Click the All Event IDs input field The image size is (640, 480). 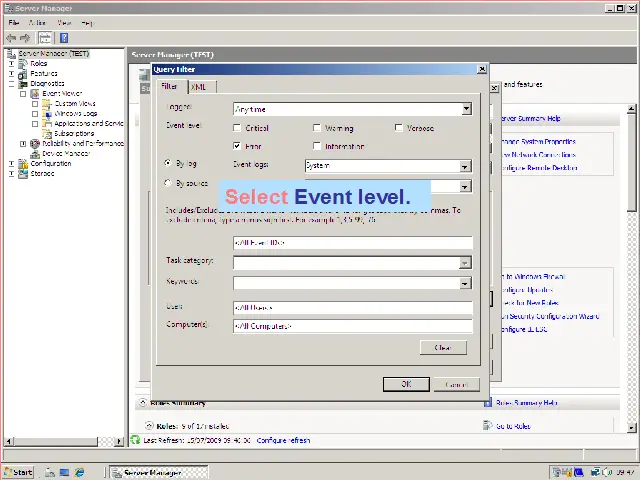click(x=352, y=243)
